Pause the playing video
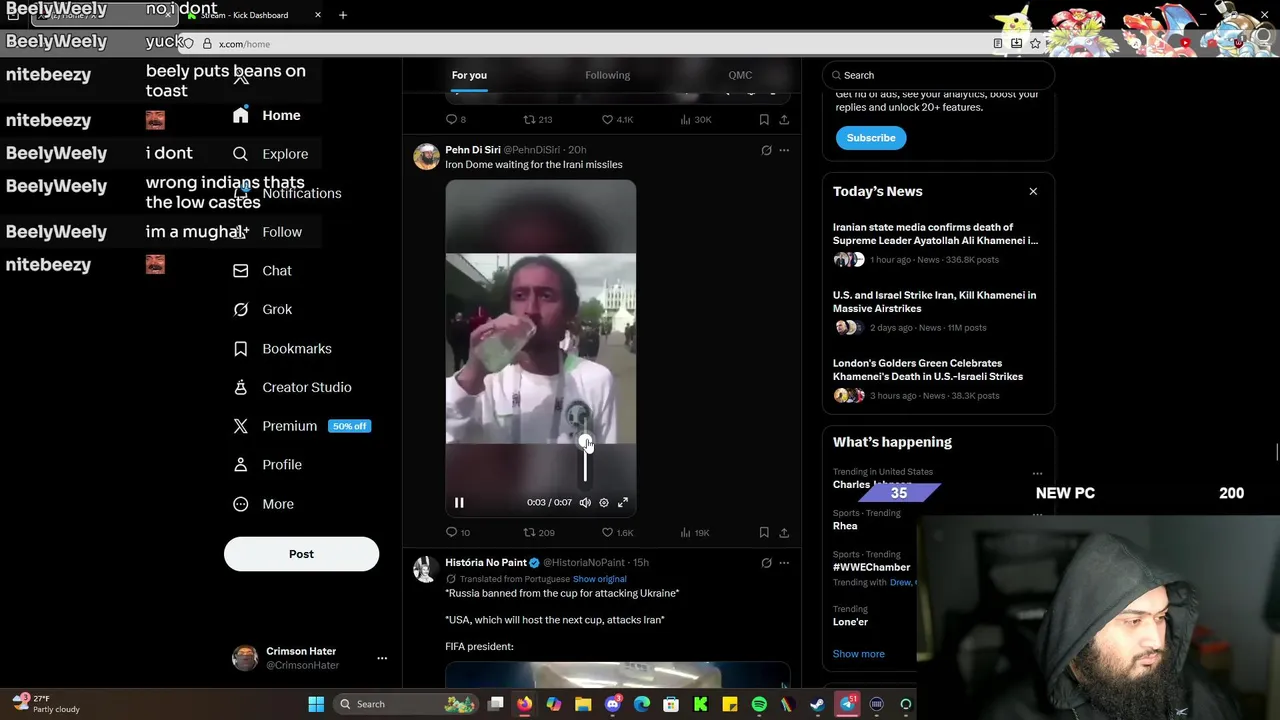This screenshot has width=1280, height=720. (459, 503)
